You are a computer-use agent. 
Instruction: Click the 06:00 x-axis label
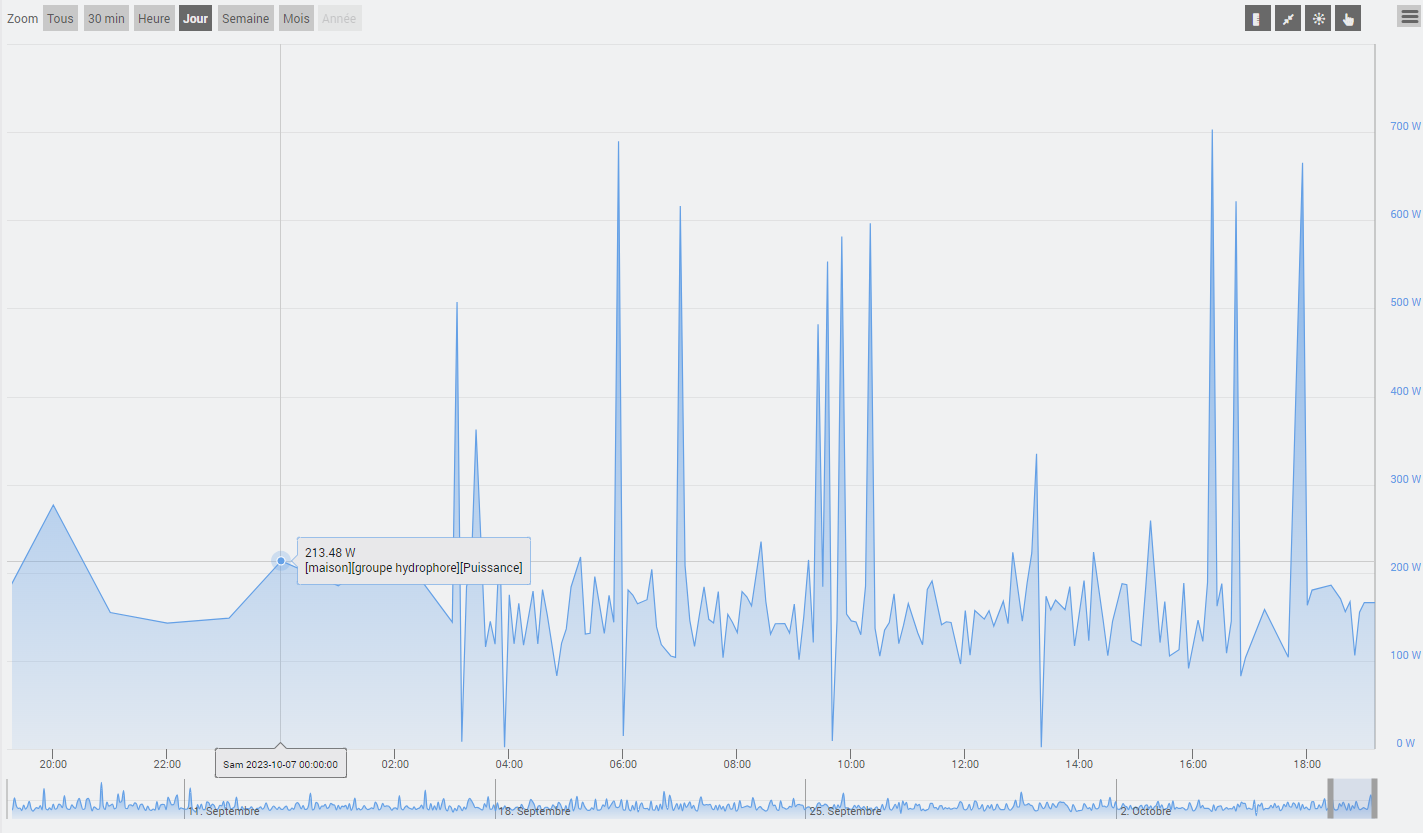pos(622,764)
